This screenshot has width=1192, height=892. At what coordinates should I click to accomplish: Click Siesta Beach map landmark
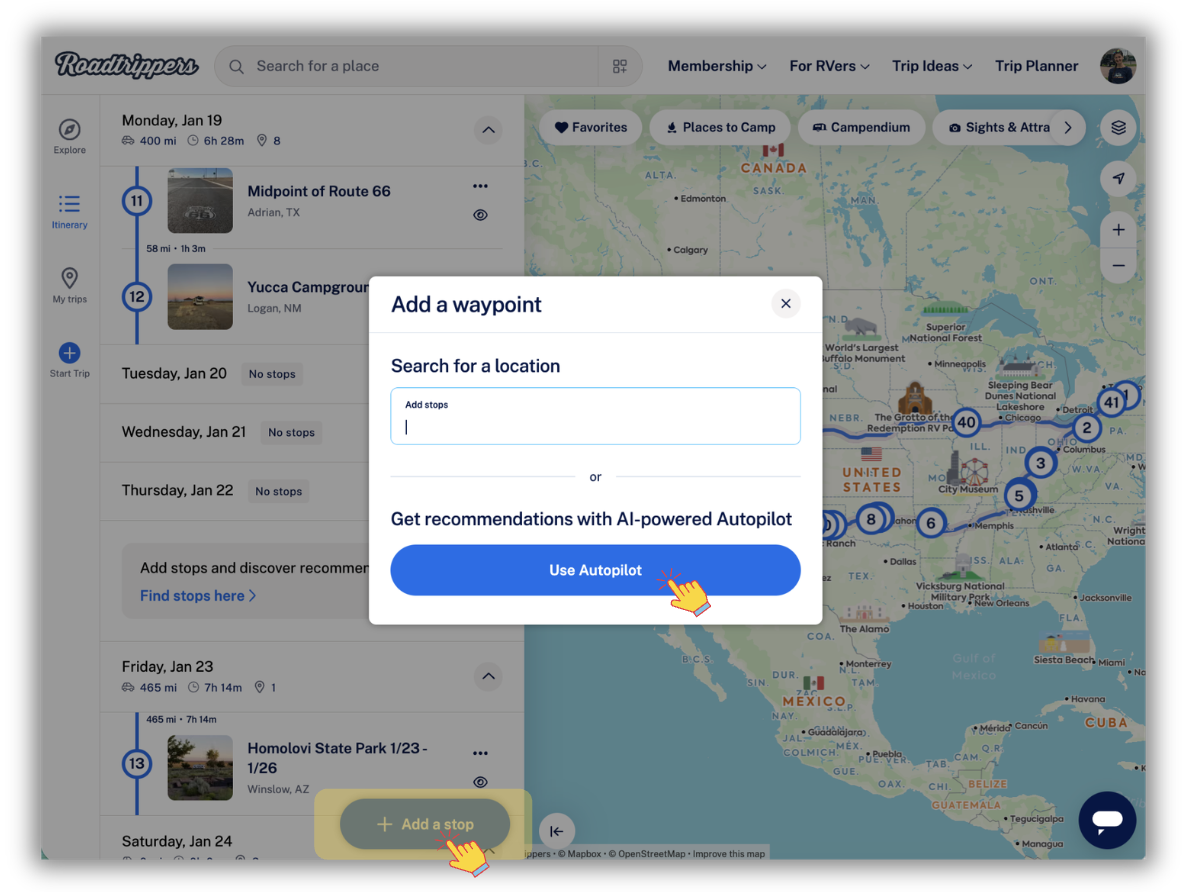[1063, 649]
